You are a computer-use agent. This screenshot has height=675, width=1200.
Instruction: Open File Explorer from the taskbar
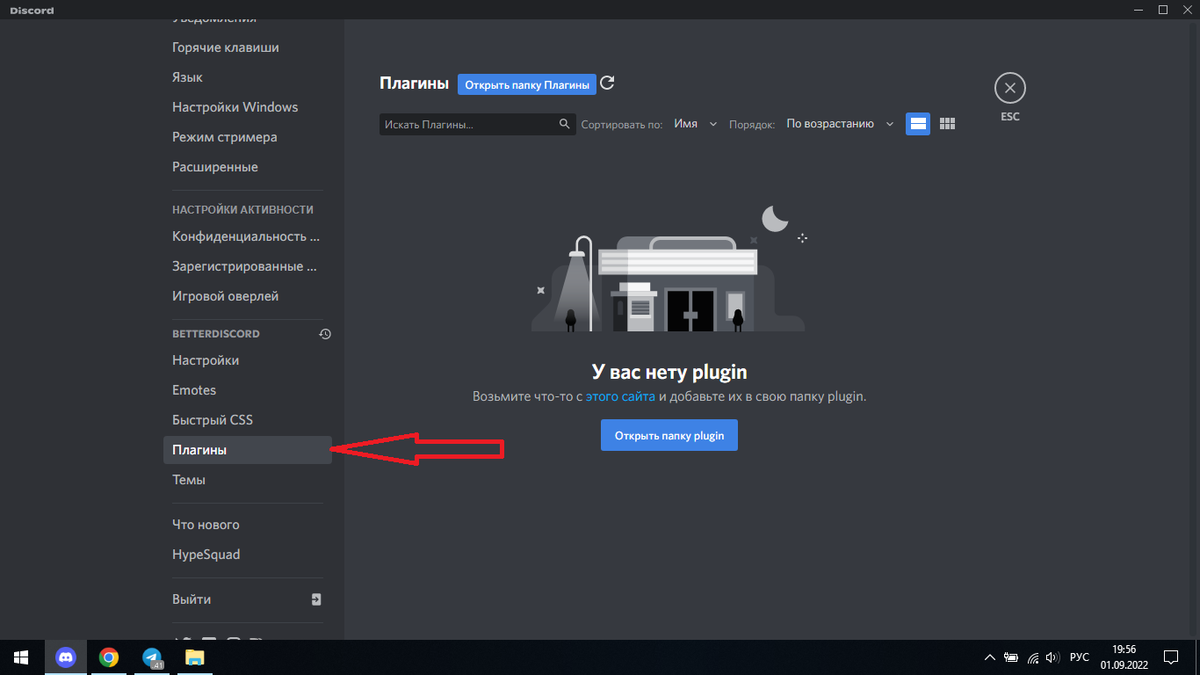point(195,657)
